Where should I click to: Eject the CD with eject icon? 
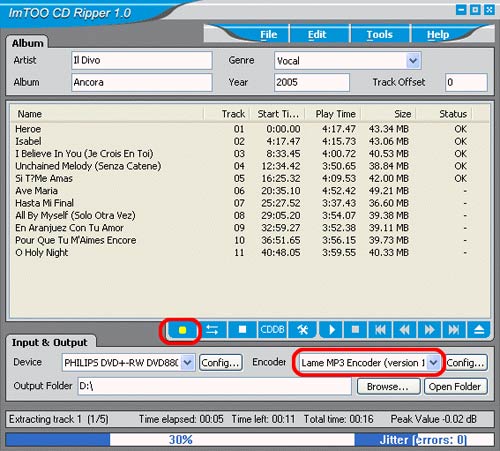click(479, 330)
